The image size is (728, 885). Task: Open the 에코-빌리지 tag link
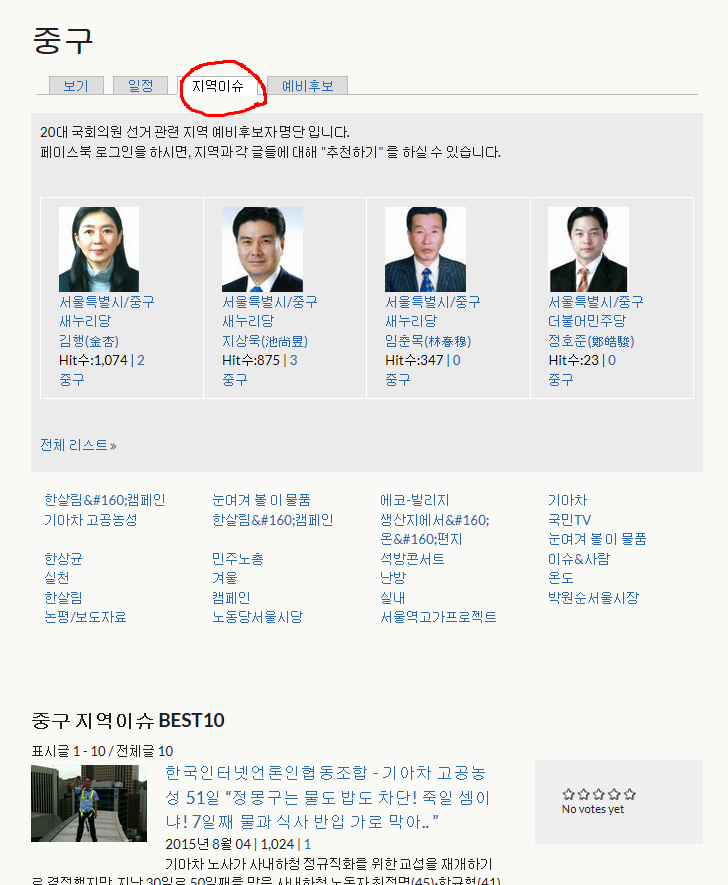[x=414, y=500]
